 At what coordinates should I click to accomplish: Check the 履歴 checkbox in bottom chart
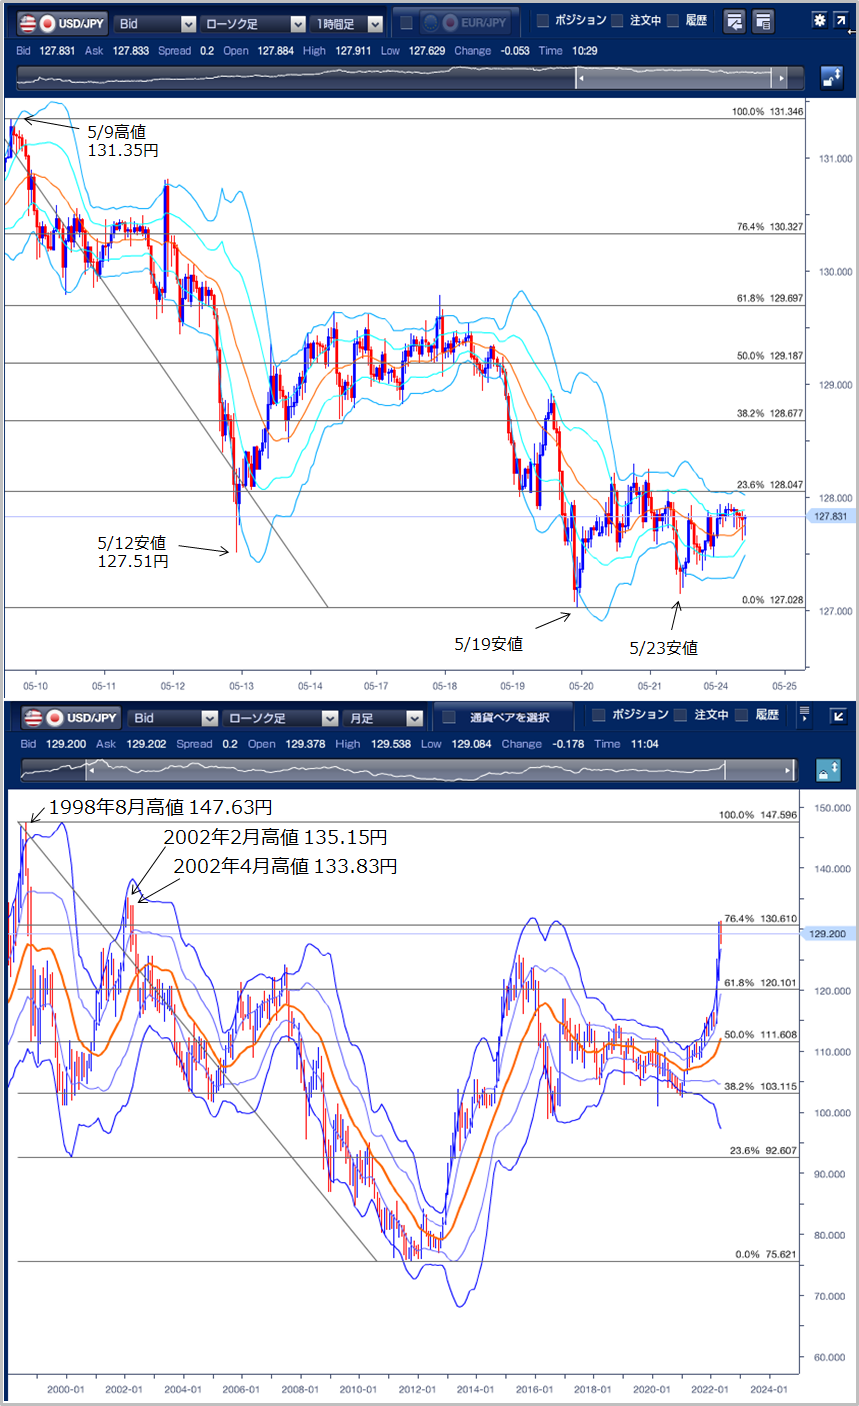pos(740,715)
